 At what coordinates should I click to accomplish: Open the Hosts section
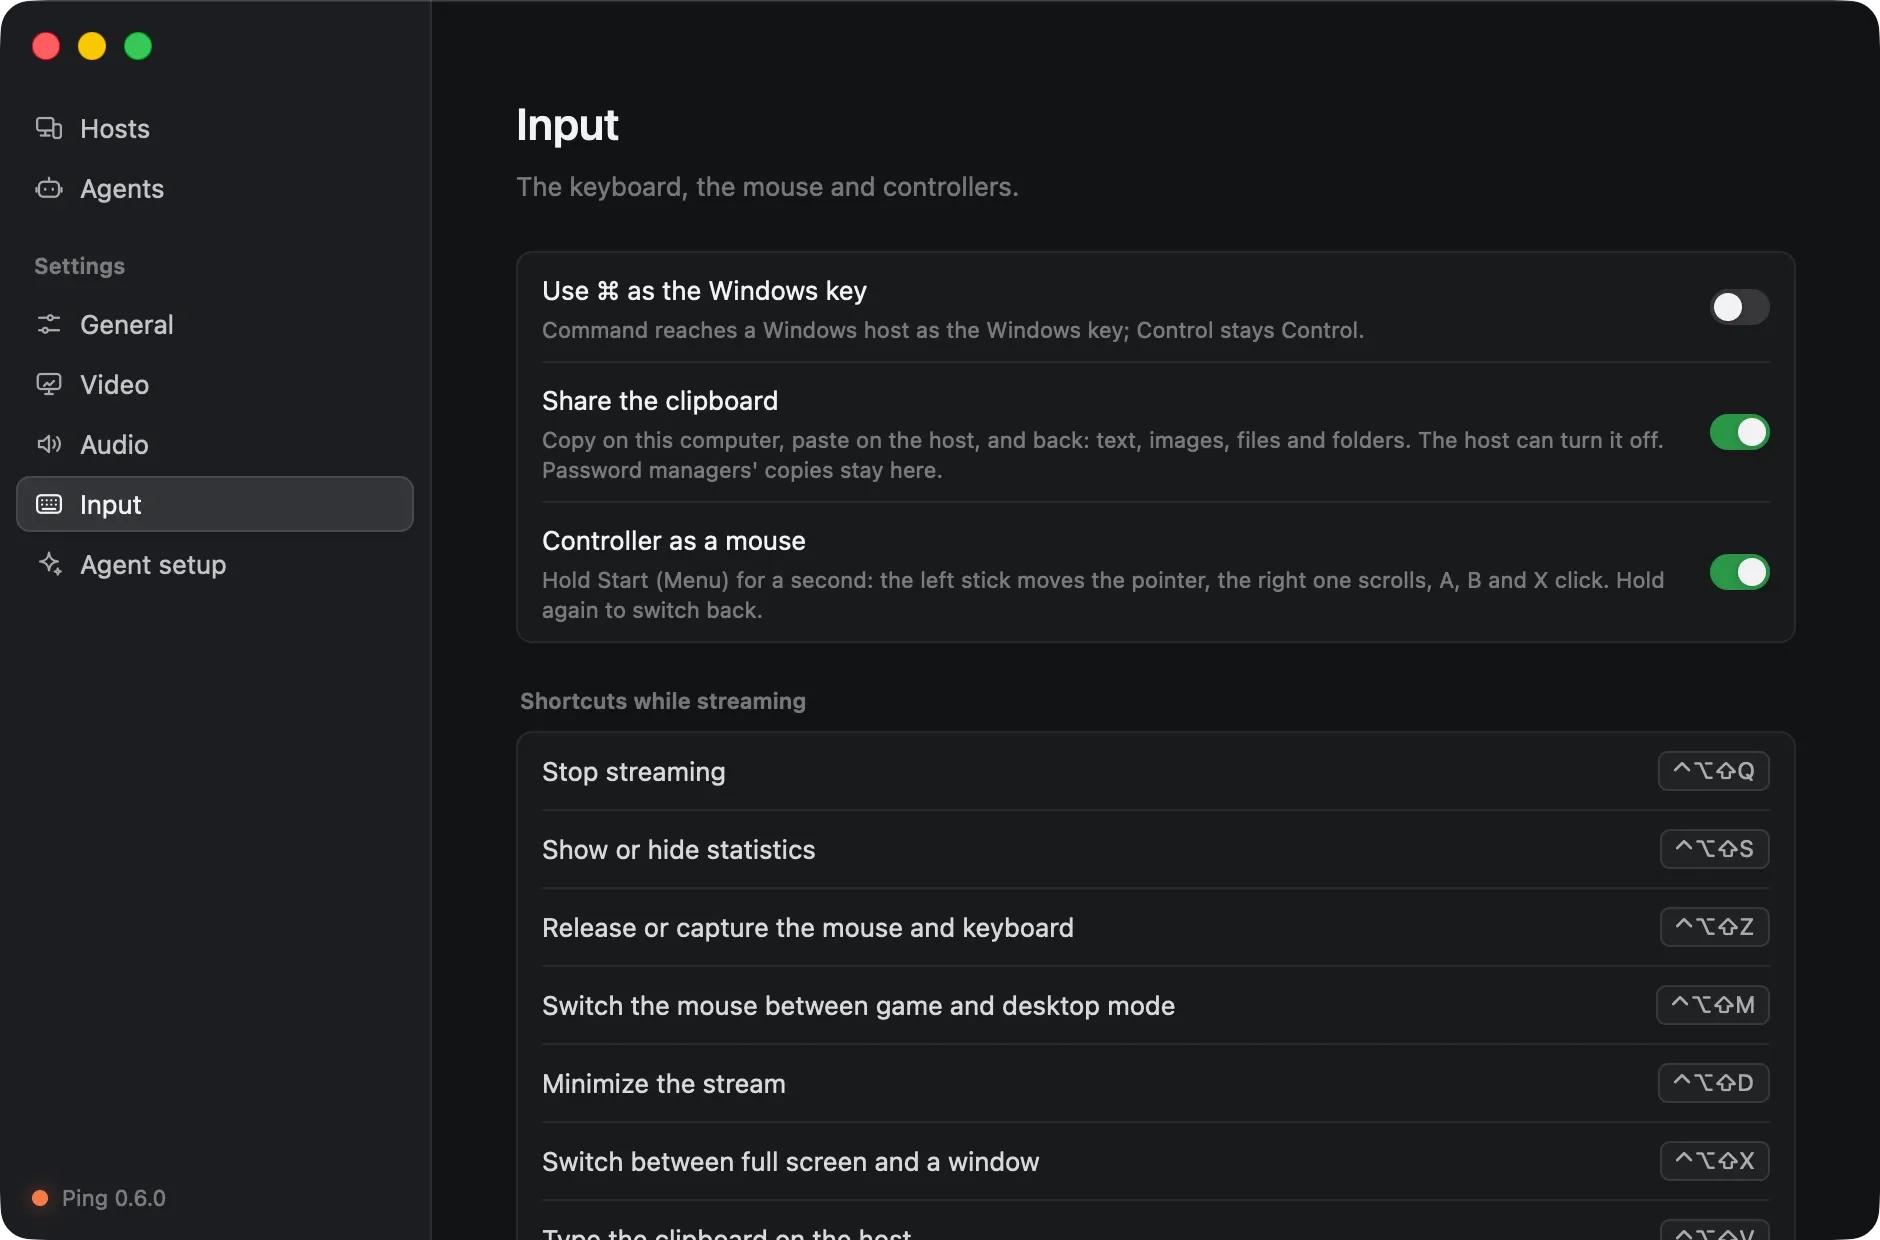pos(215,128)
